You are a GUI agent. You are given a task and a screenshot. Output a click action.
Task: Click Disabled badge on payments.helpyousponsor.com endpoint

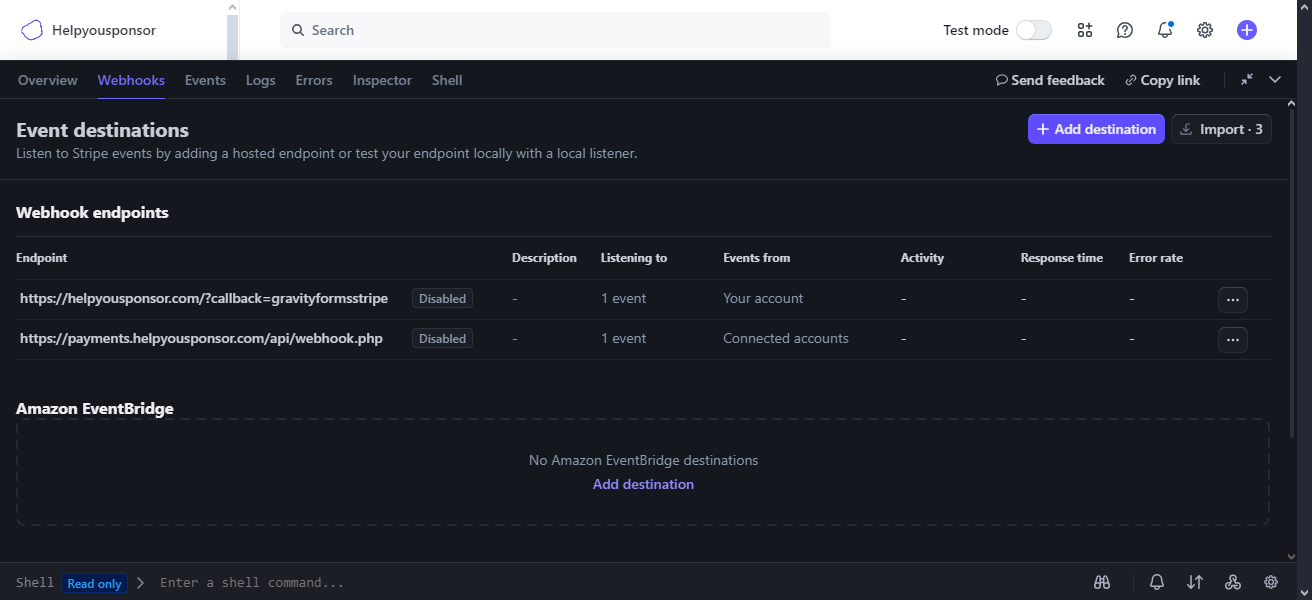(442, 338)
